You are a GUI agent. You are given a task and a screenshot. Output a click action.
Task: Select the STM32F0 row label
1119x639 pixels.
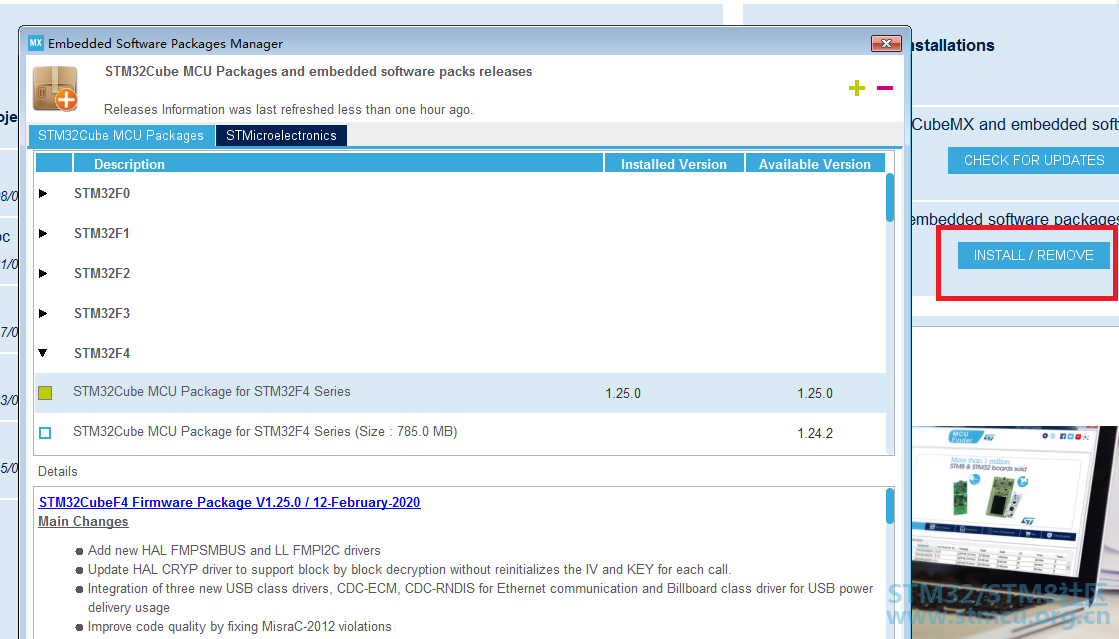[102, 193]
